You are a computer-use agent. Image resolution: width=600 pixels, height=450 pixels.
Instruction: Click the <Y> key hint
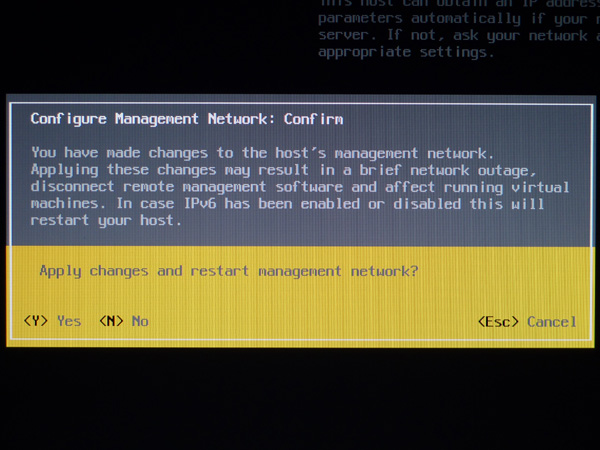[36, 321]
